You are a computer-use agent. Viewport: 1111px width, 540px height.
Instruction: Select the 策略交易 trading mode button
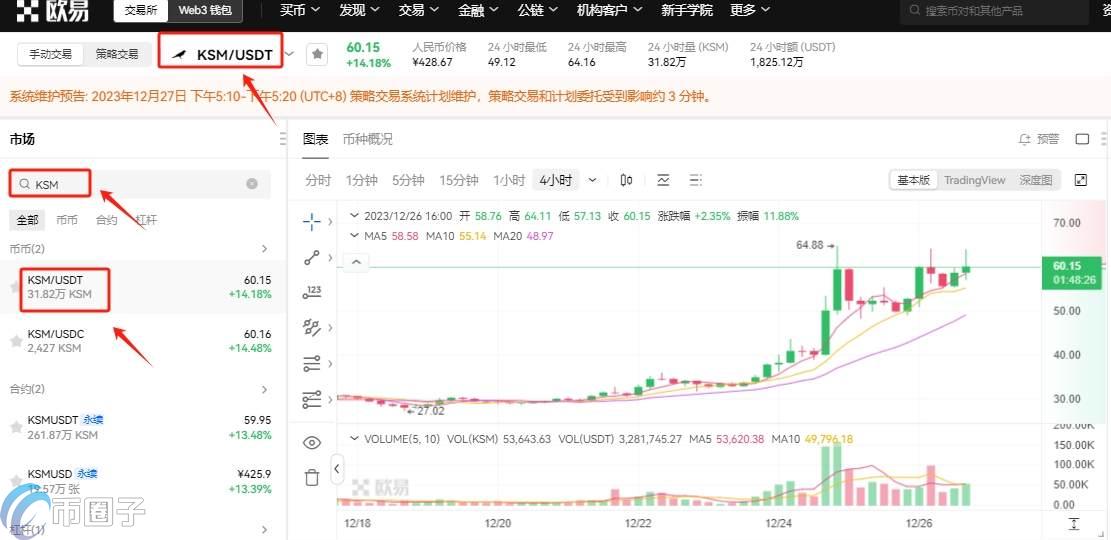(117, 54)
